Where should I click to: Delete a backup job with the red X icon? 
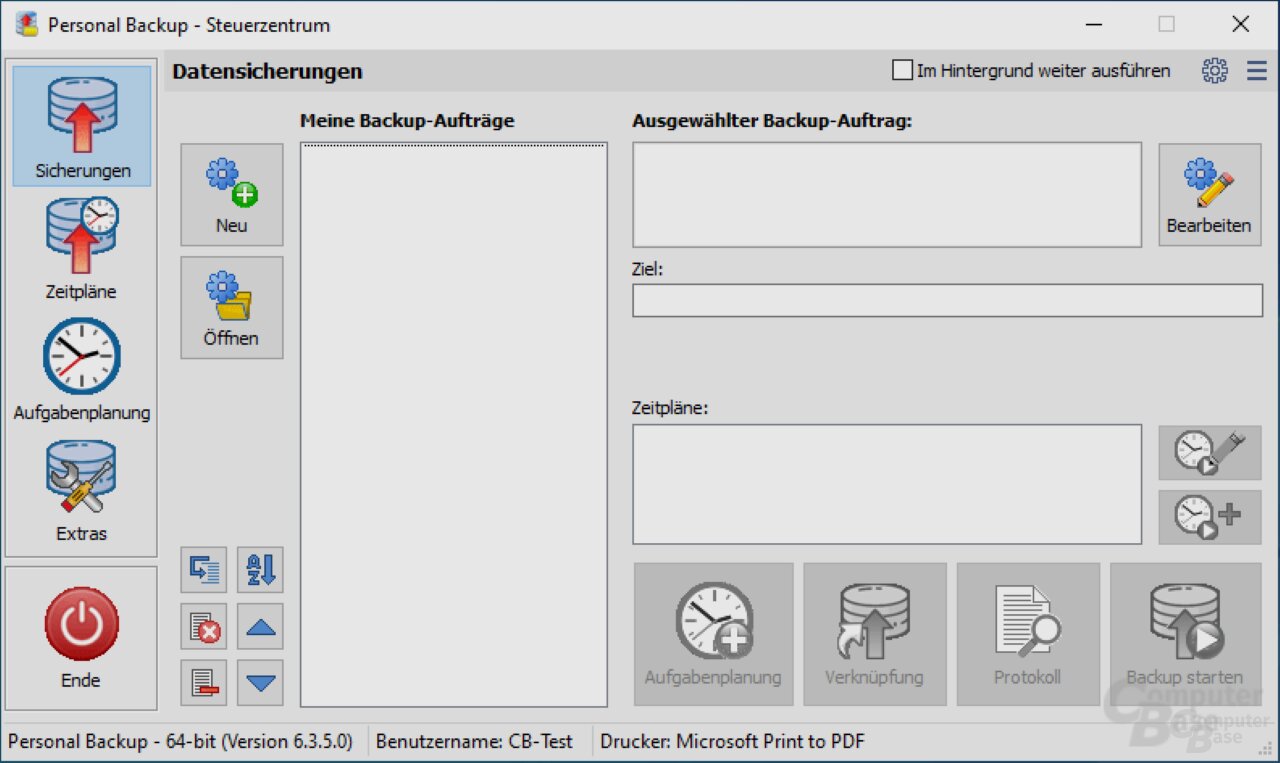click(x=203, y=626)
